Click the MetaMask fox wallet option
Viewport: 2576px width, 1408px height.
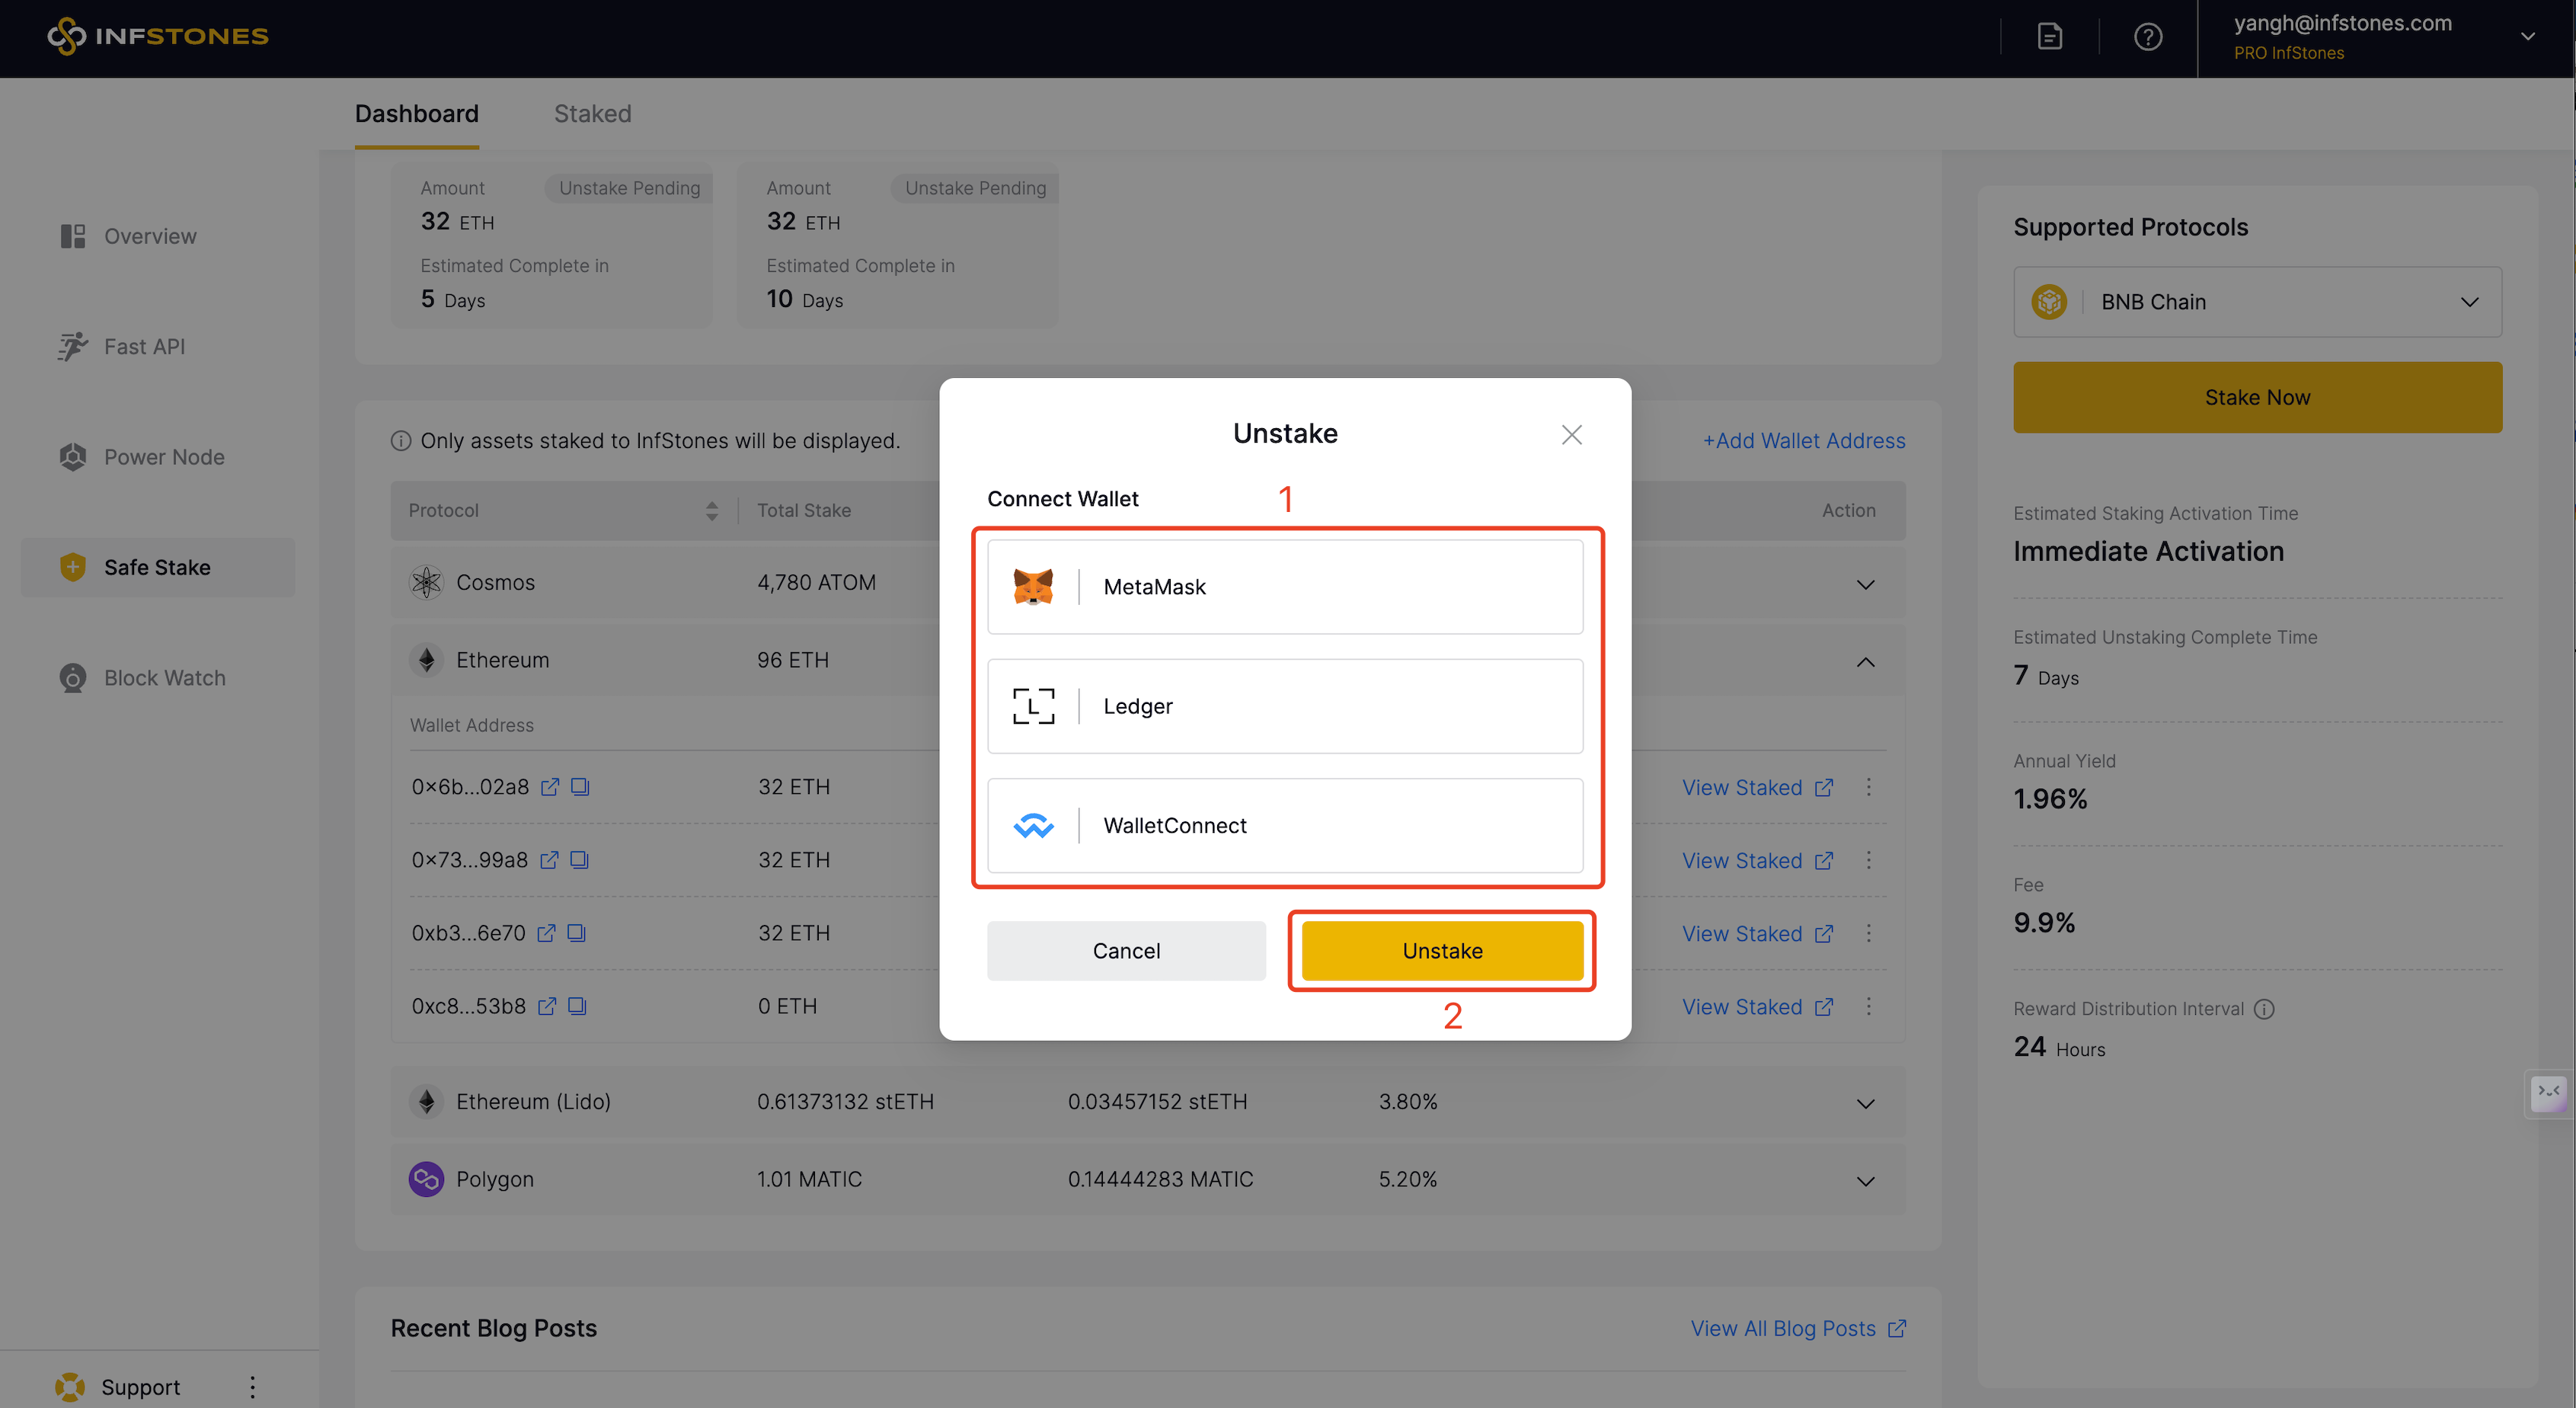point(1284,587)
